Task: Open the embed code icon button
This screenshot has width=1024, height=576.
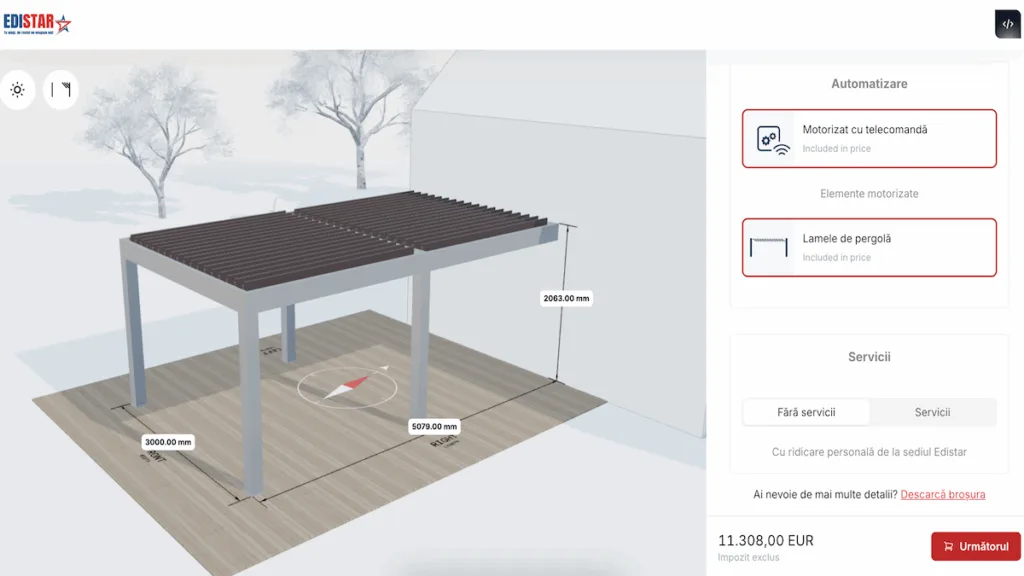Action: [x=1007, y=24]
